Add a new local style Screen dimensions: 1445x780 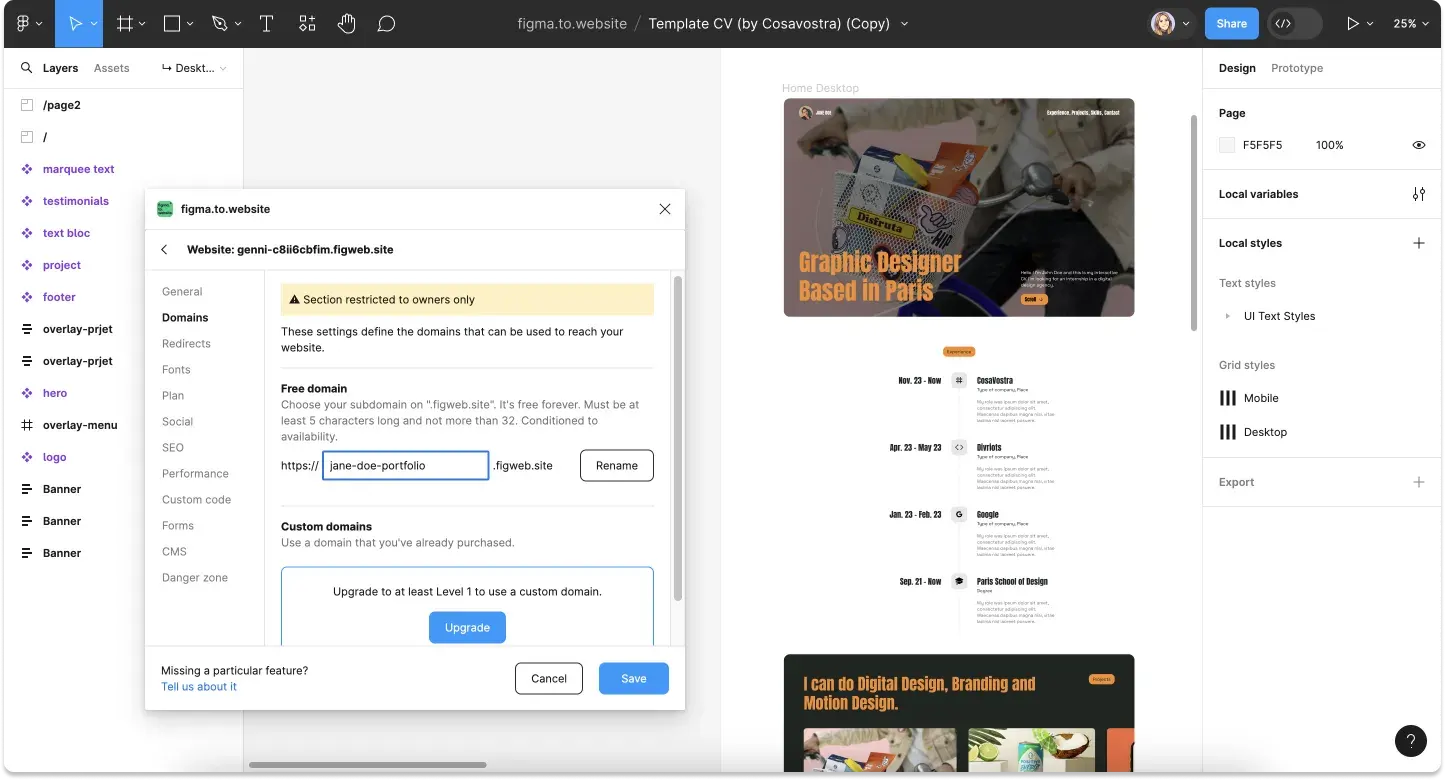click(x=1418, y=243)
